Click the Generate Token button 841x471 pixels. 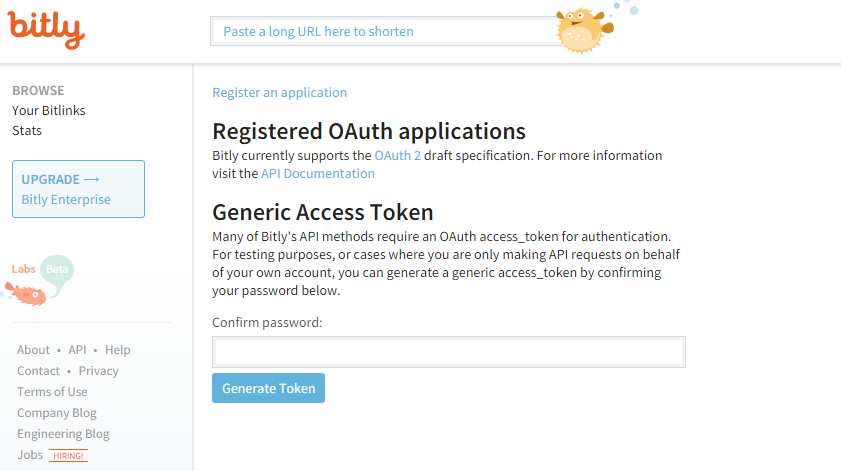(268, 388)
